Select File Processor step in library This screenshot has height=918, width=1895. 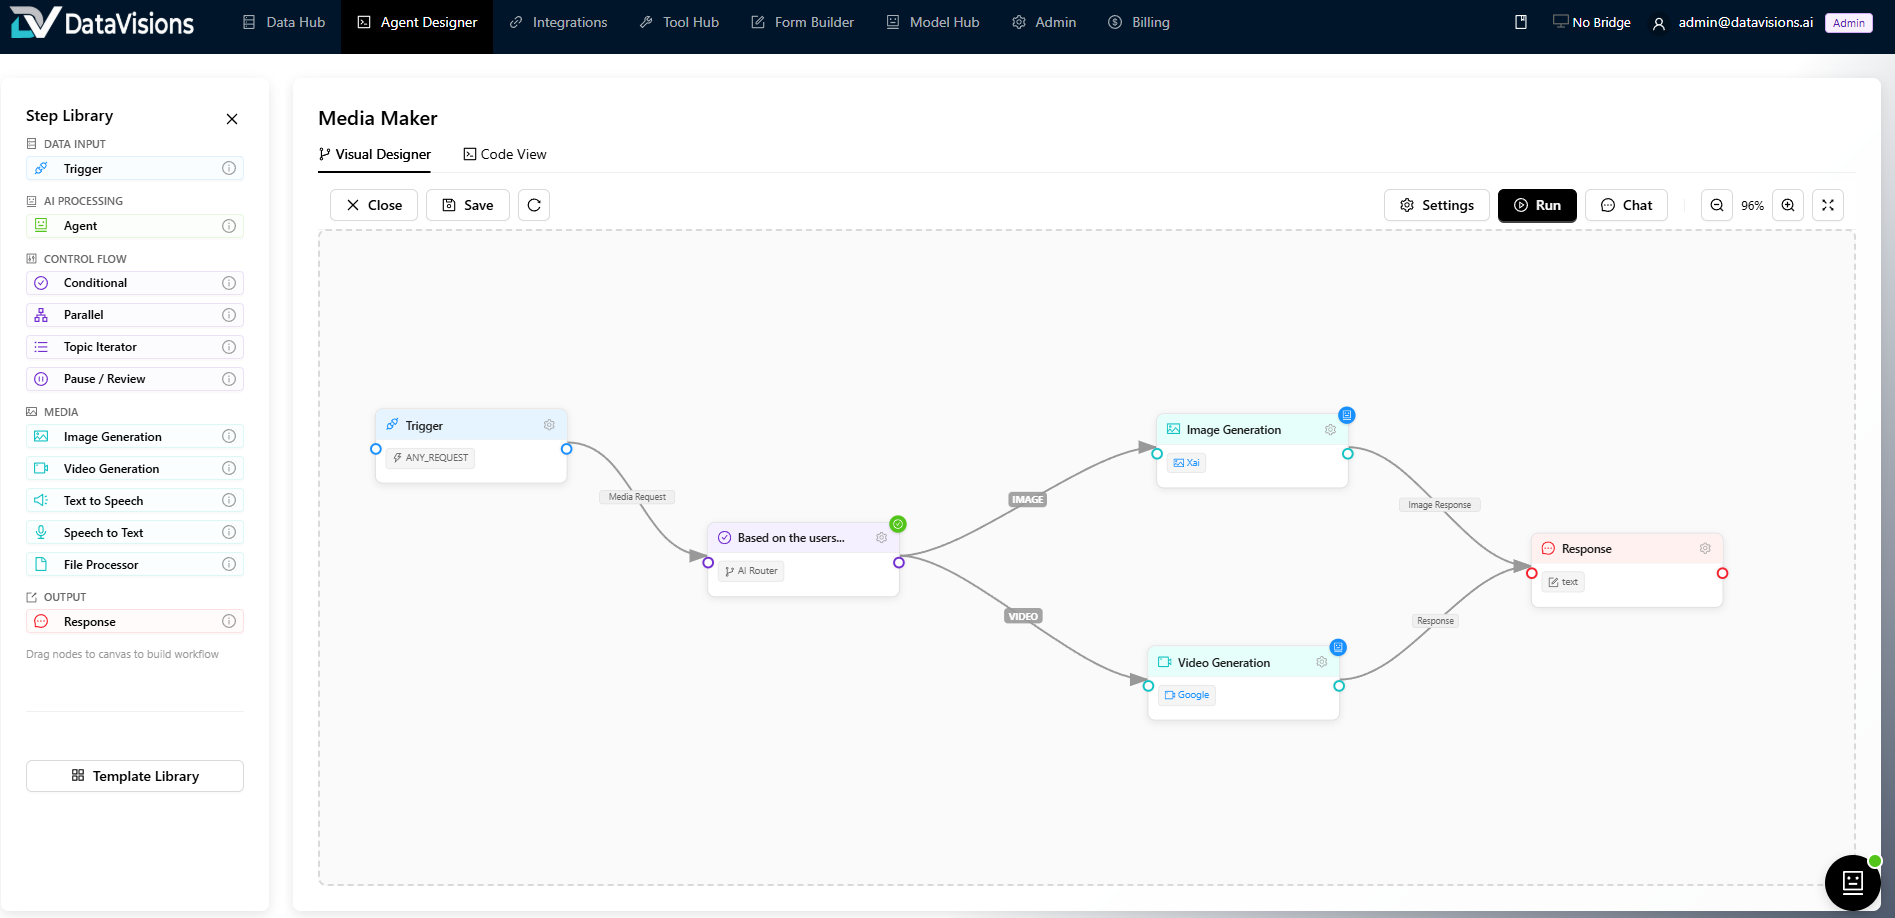coord(135,564)
